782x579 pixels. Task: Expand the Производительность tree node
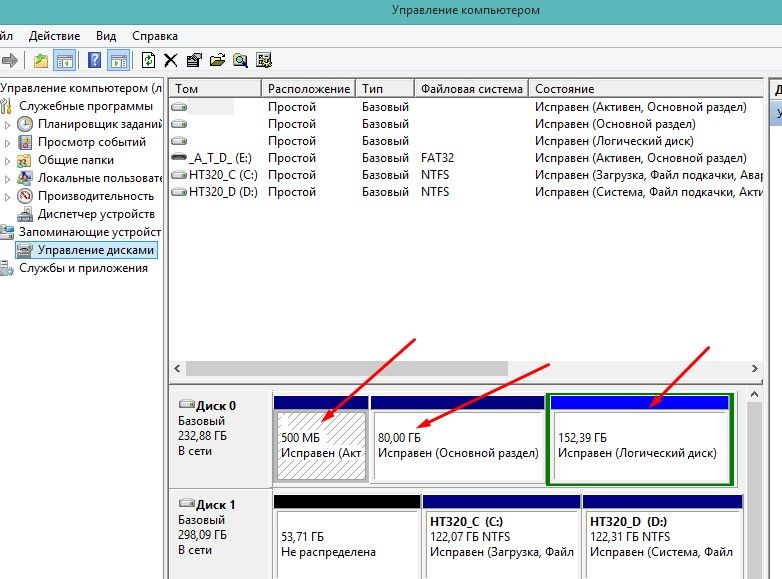tap(7, 196)
